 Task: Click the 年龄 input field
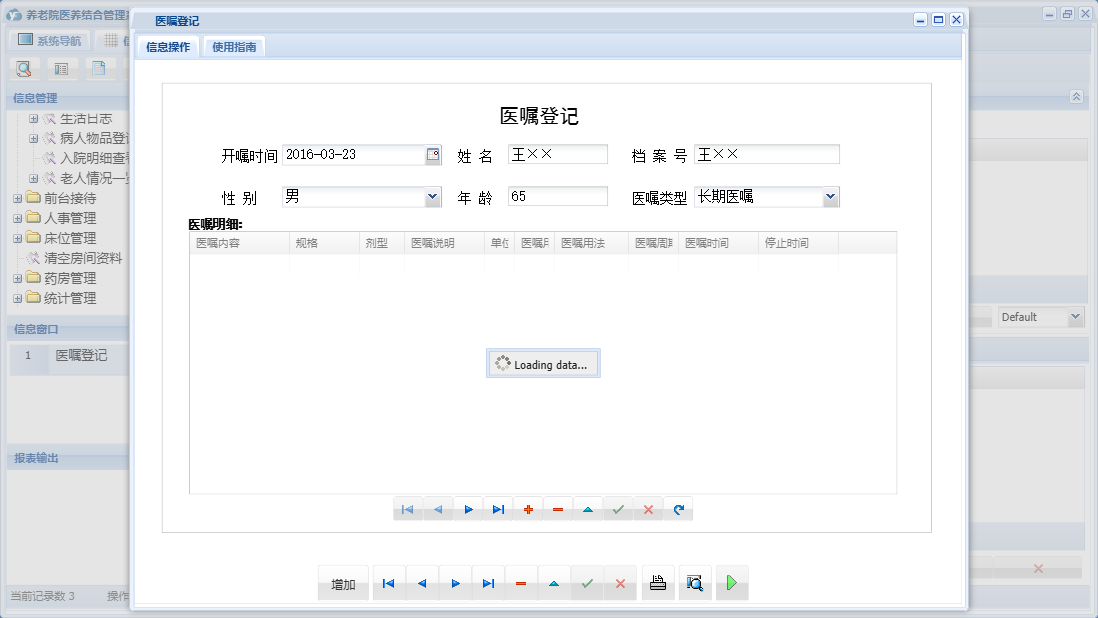[x=557, y=197]
